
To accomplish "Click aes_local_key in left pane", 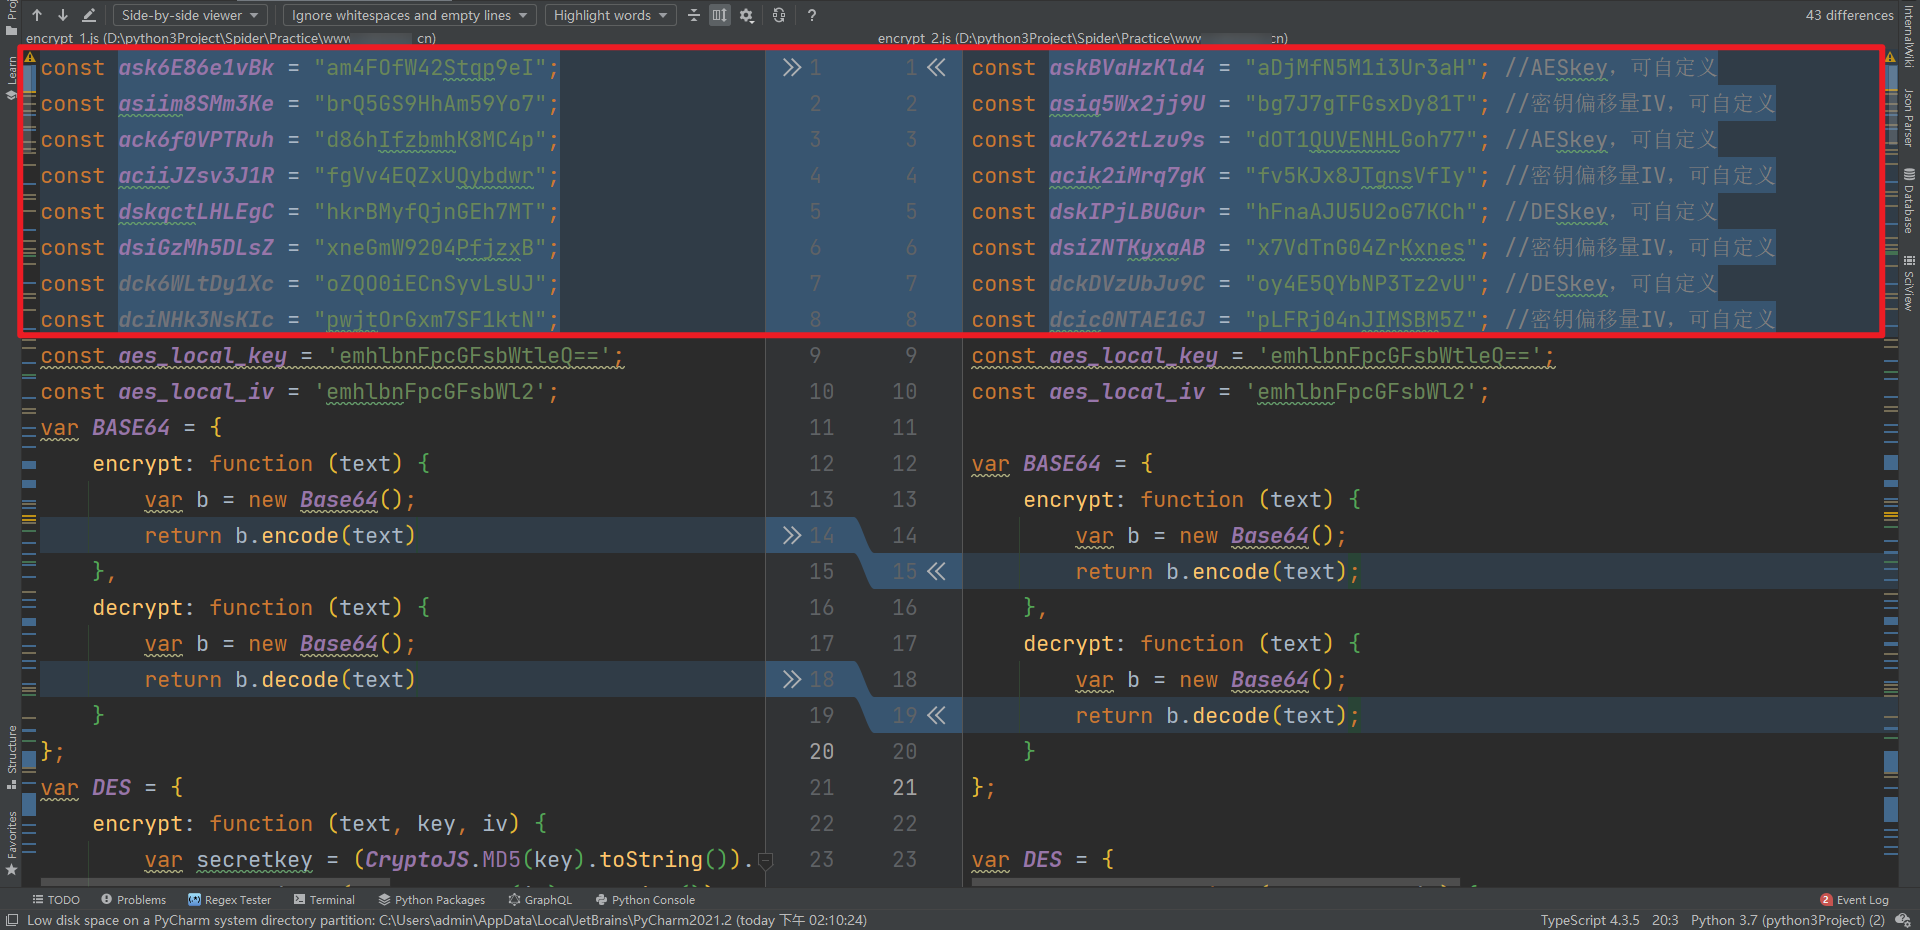I will pyautogui.click(x=202, y=356).
